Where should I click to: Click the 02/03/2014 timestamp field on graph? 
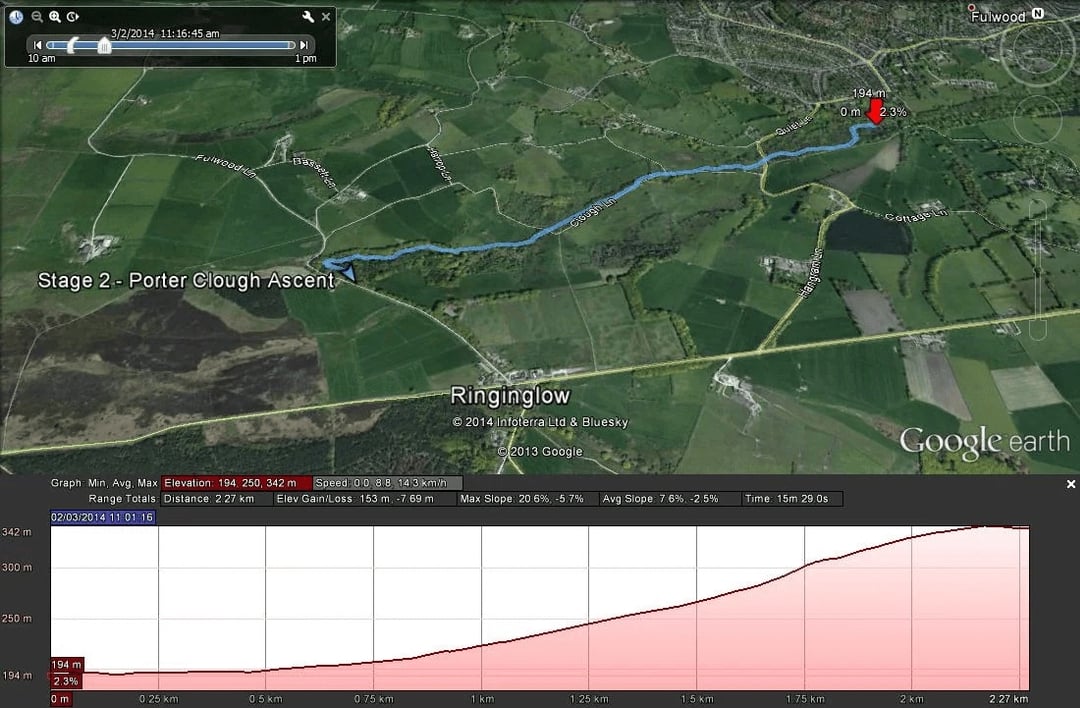(100, 516)
